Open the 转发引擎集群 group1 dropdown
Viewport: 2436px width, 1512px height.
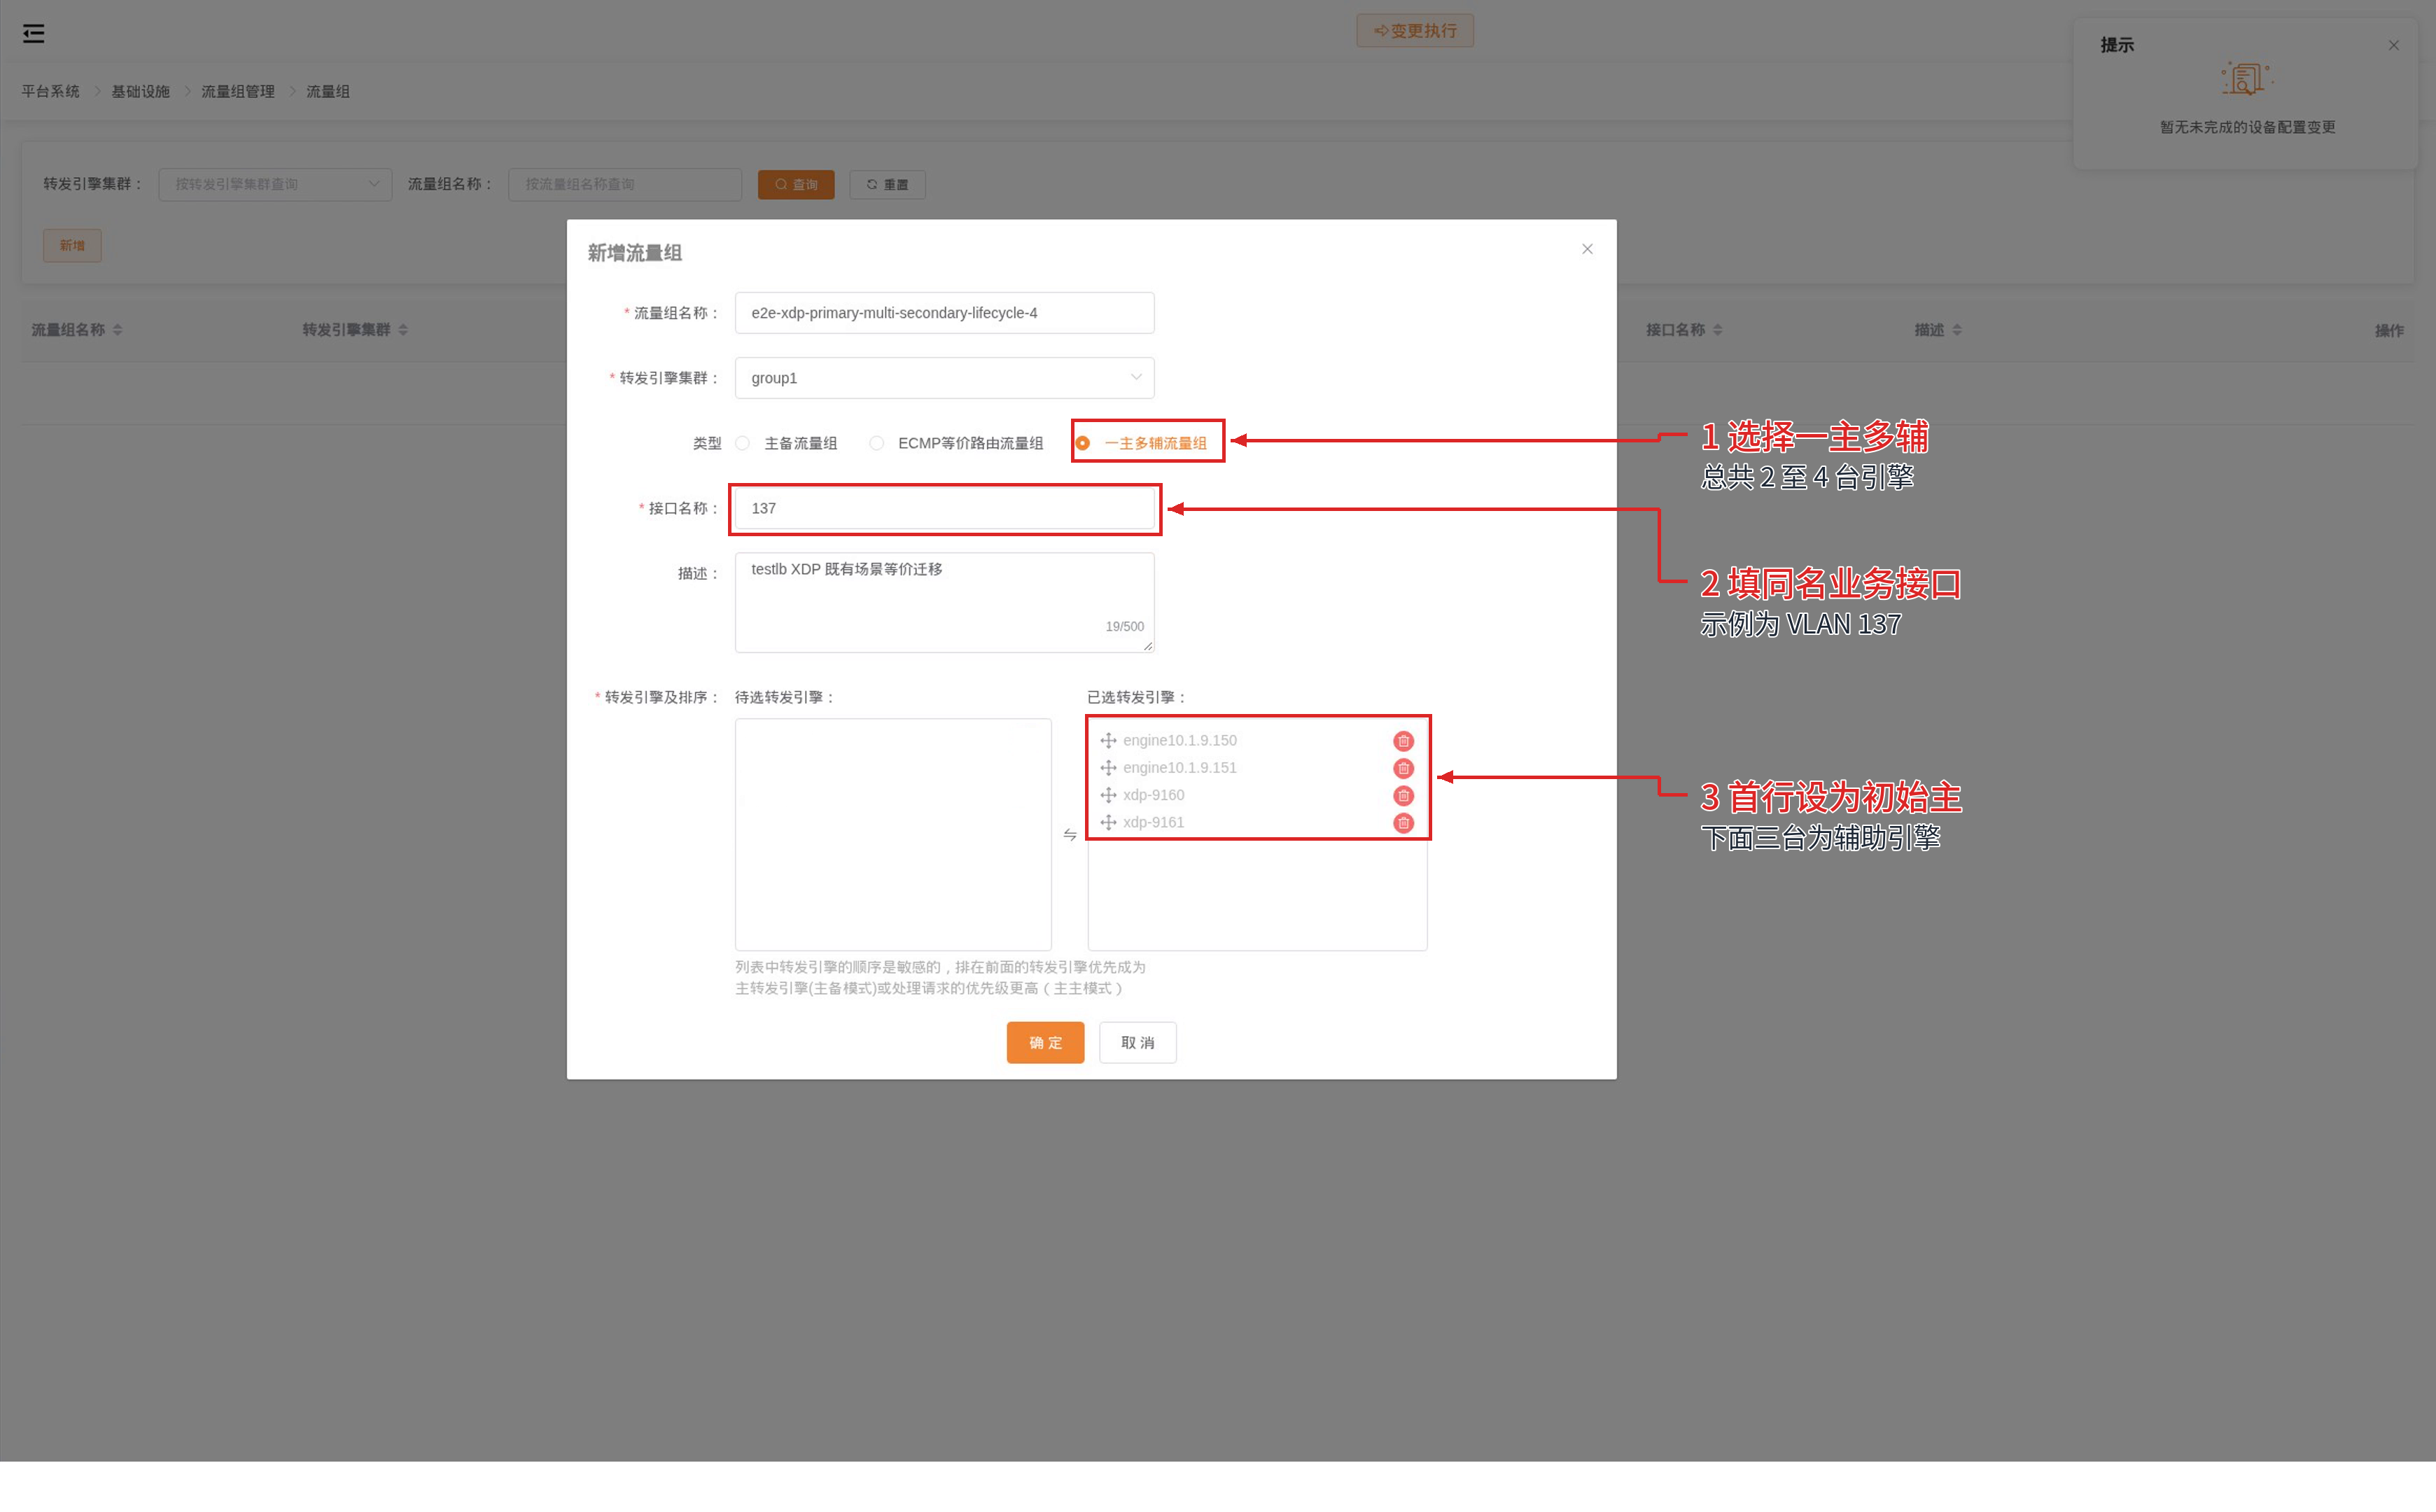tap(944, 378)
